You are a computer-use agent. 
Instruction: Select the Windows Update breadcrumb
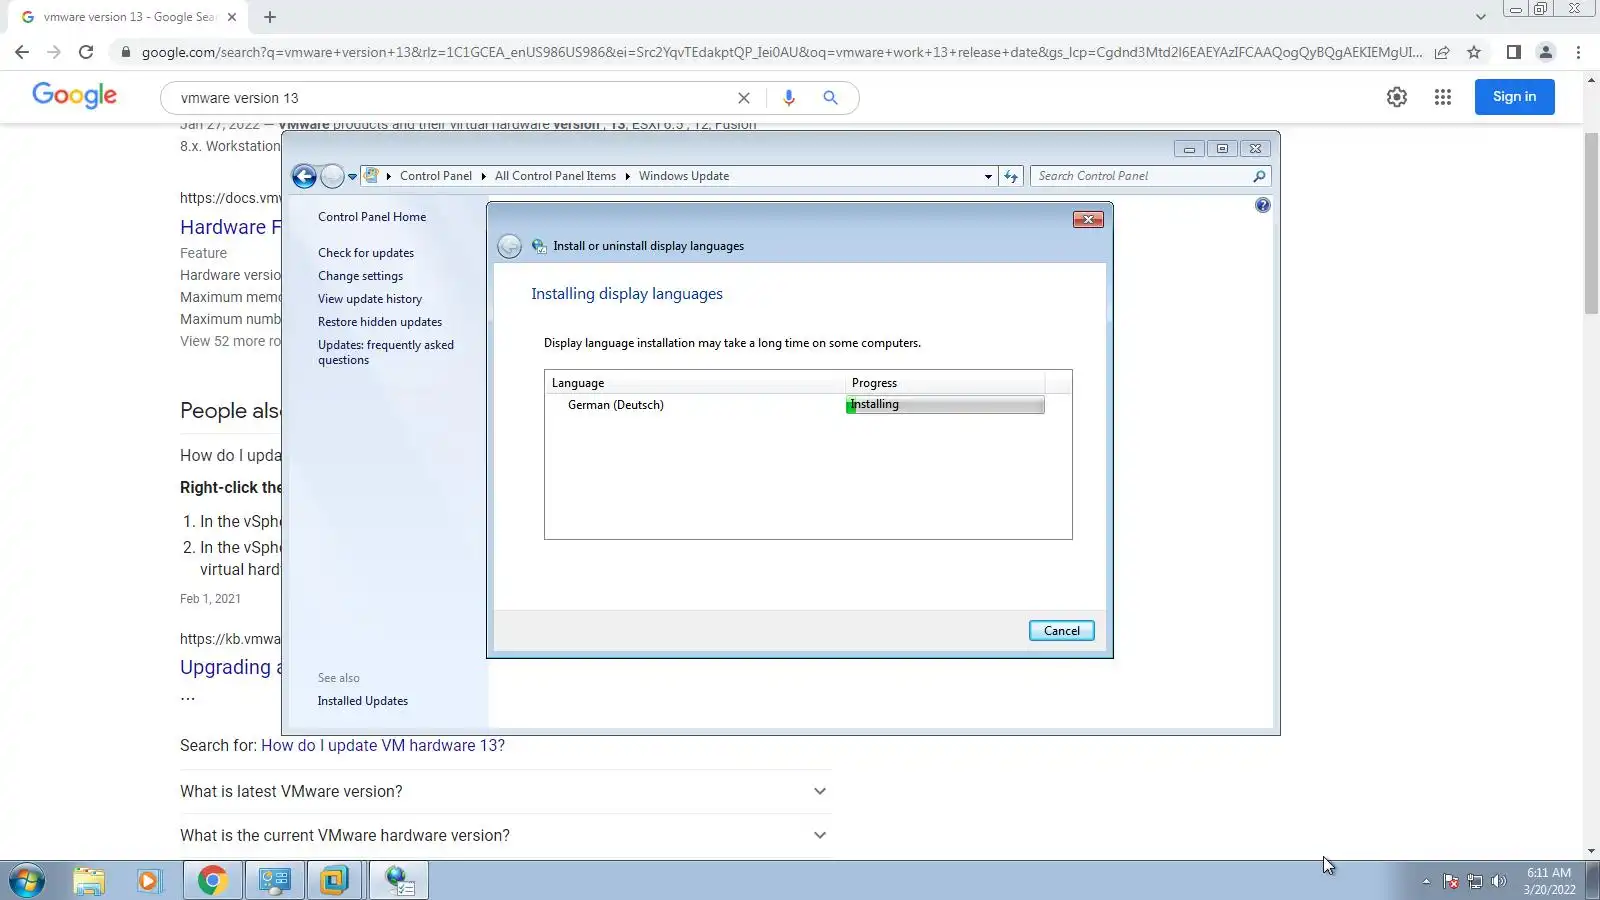684,176
